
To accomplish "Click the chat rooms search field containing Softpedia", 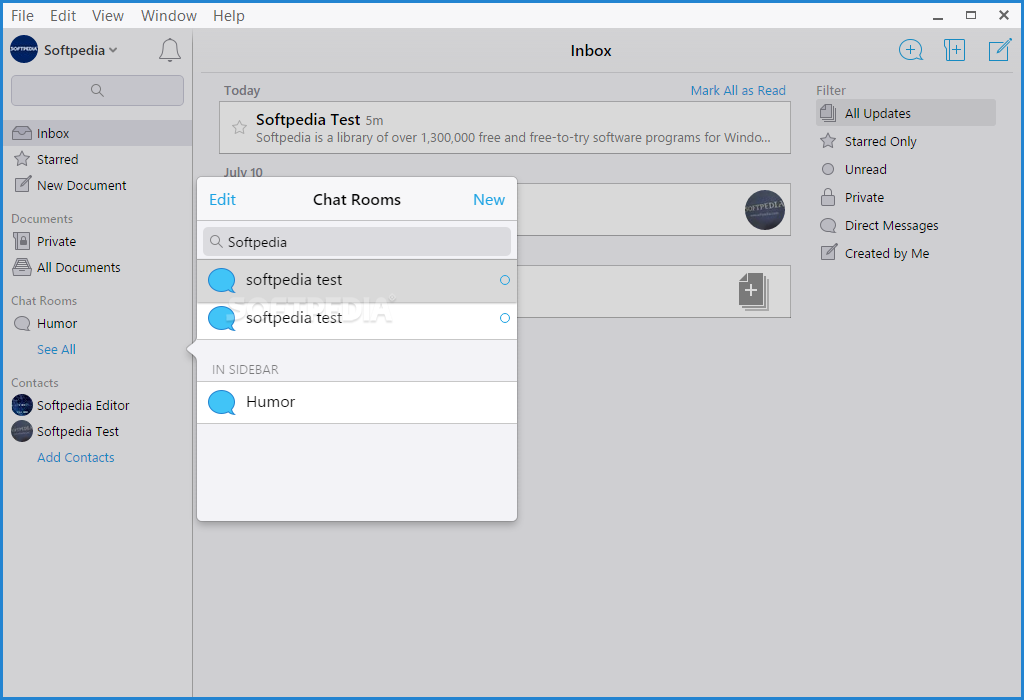I will [357, 242].
